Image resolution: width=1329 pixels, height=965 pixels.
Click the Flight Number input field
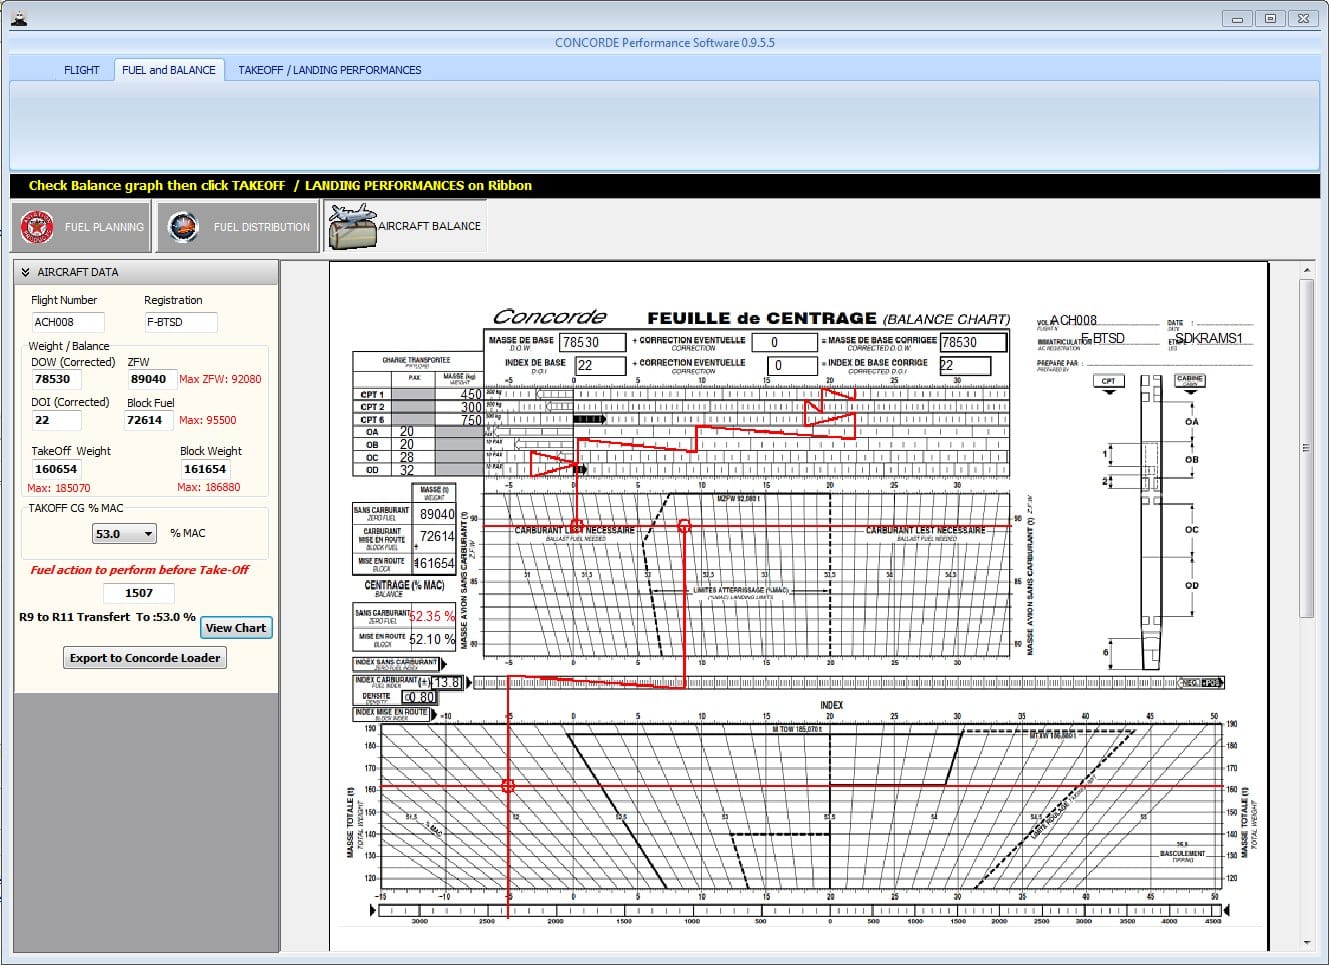[x=67, y=322]
